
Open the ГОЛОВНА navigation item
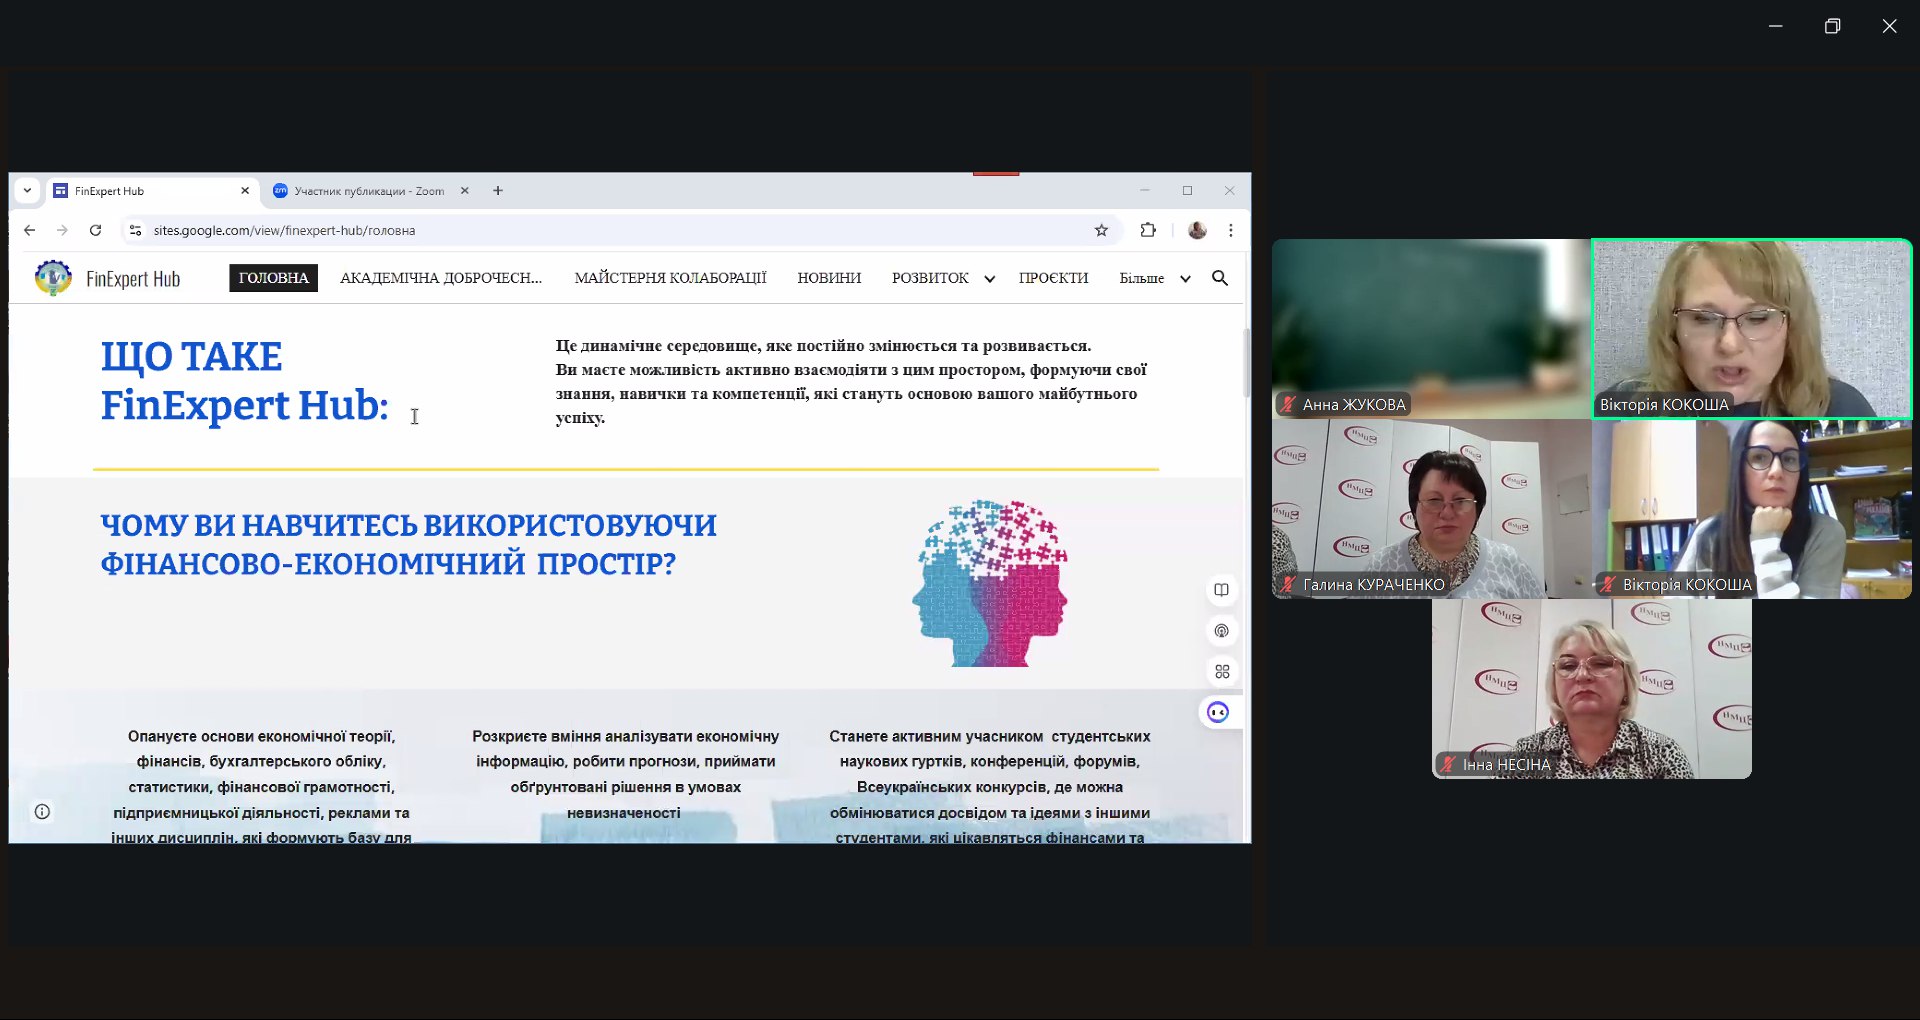tap(273, 278)
